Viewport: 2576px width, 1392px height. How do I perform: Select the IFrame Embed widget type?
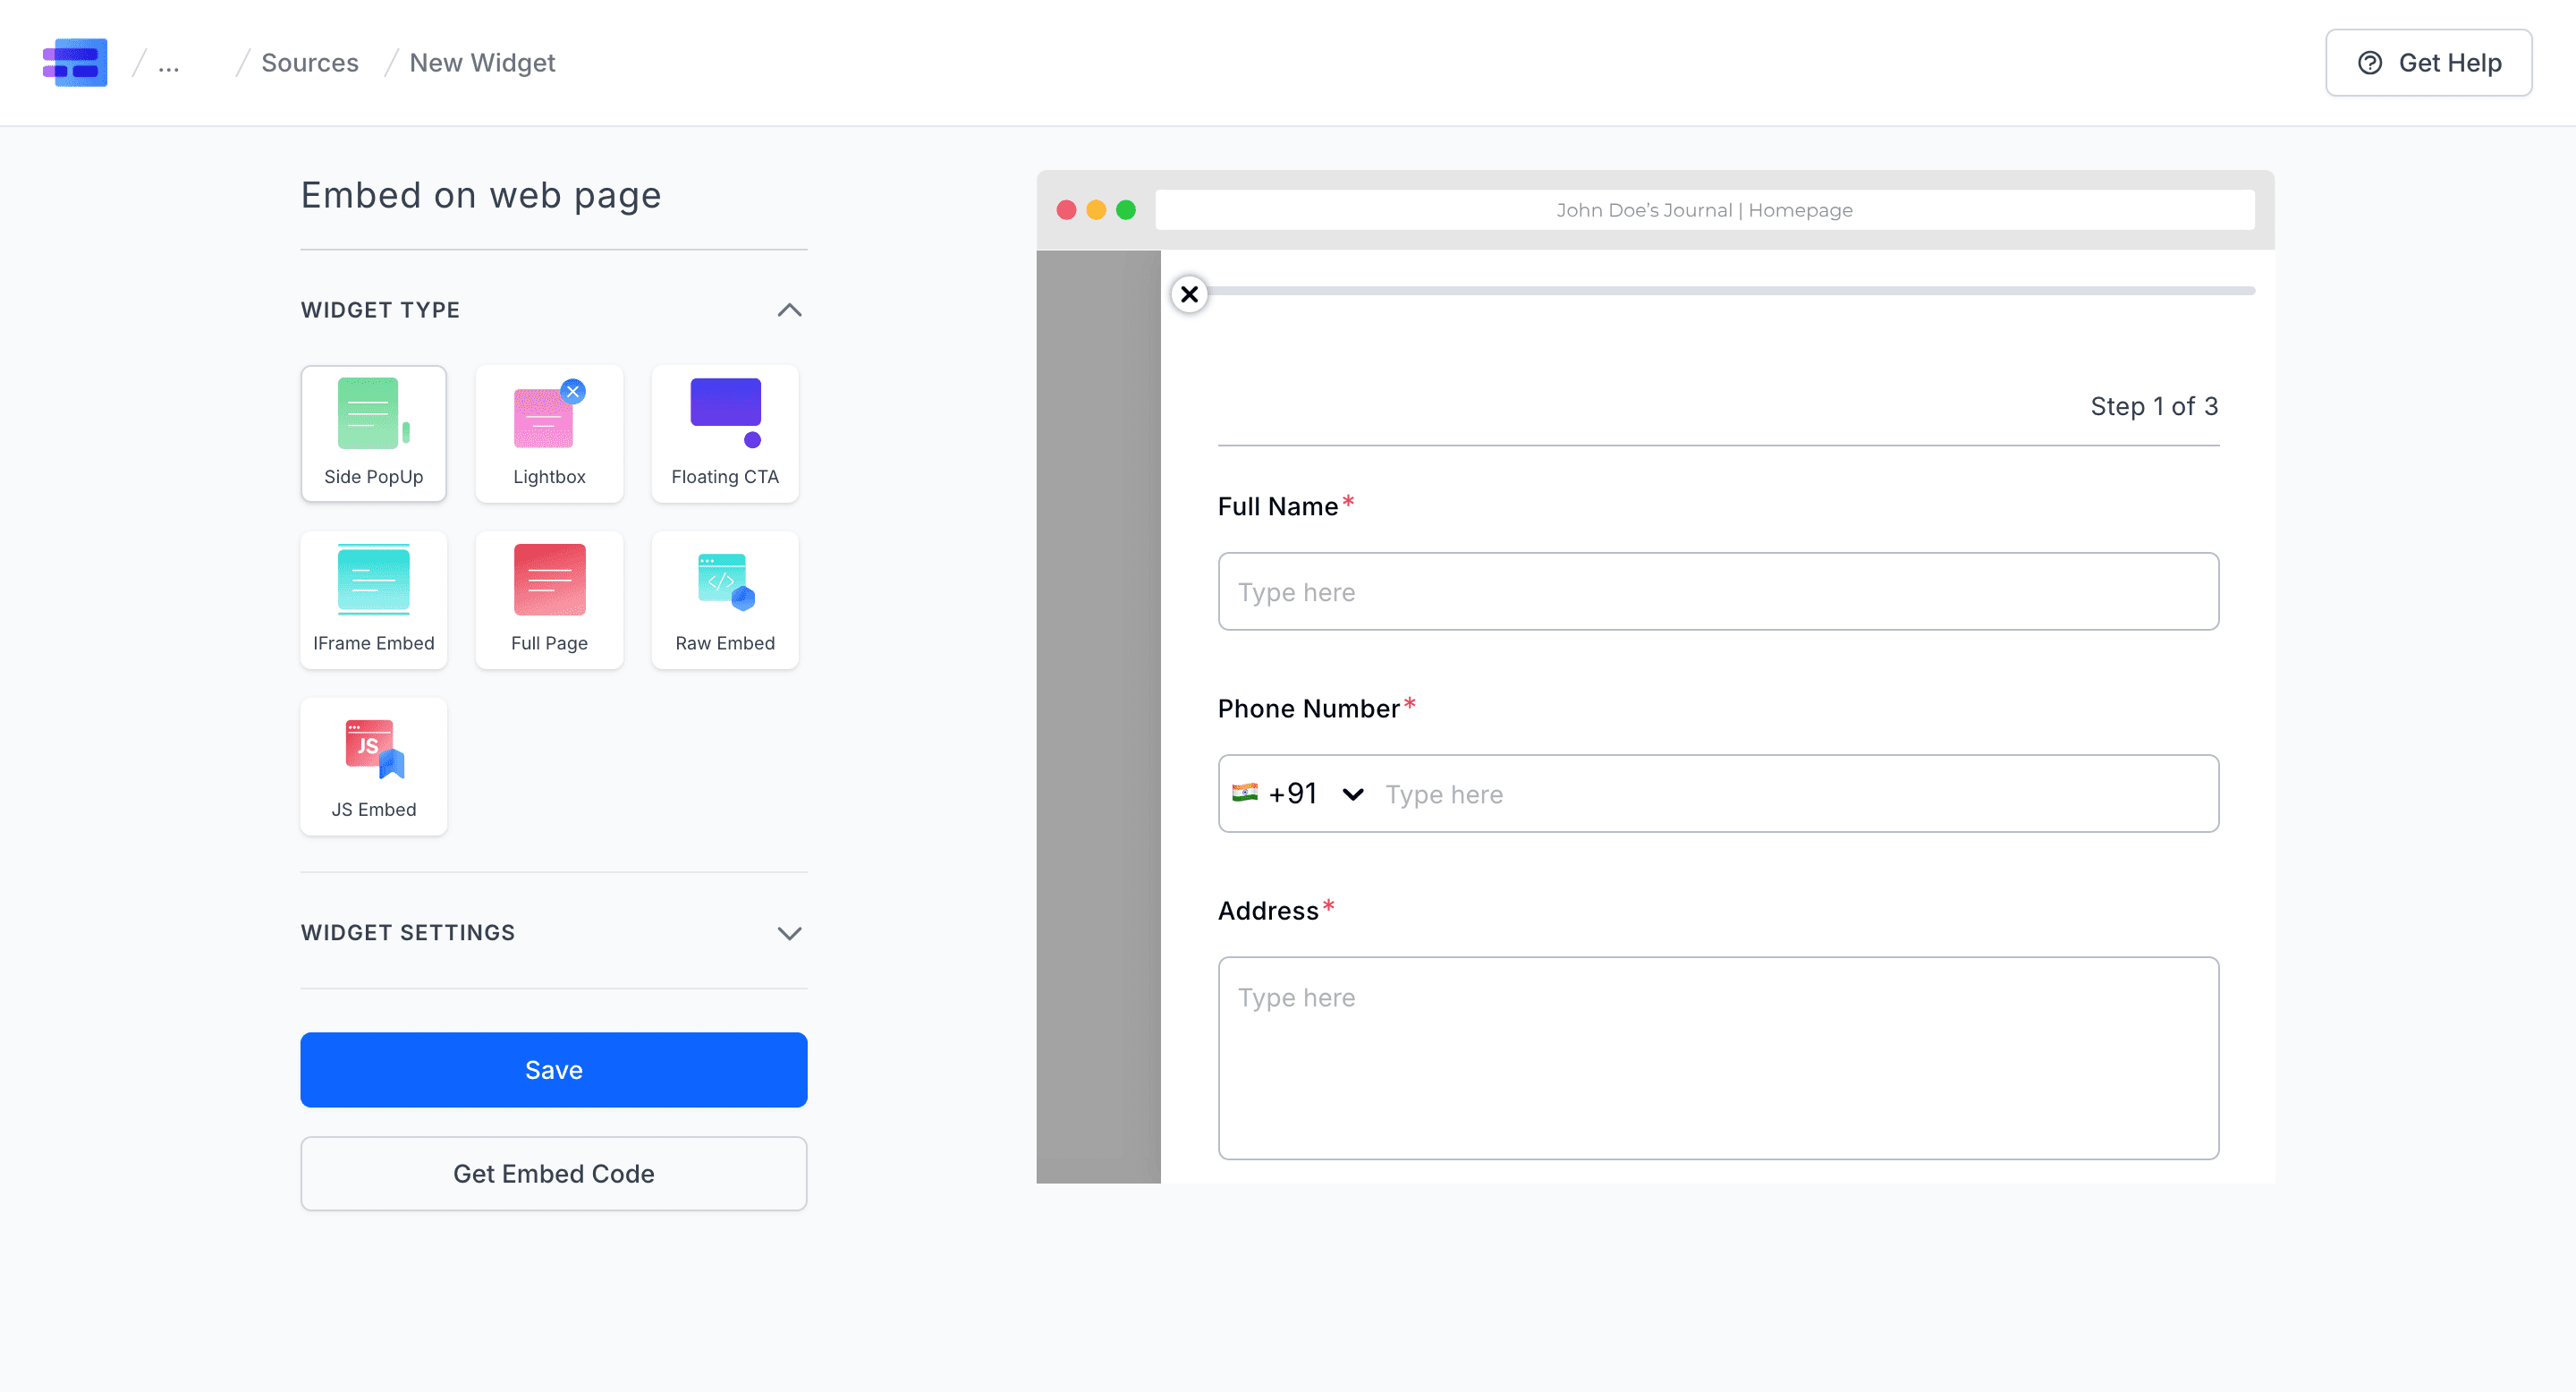click(x=373, y=600)
